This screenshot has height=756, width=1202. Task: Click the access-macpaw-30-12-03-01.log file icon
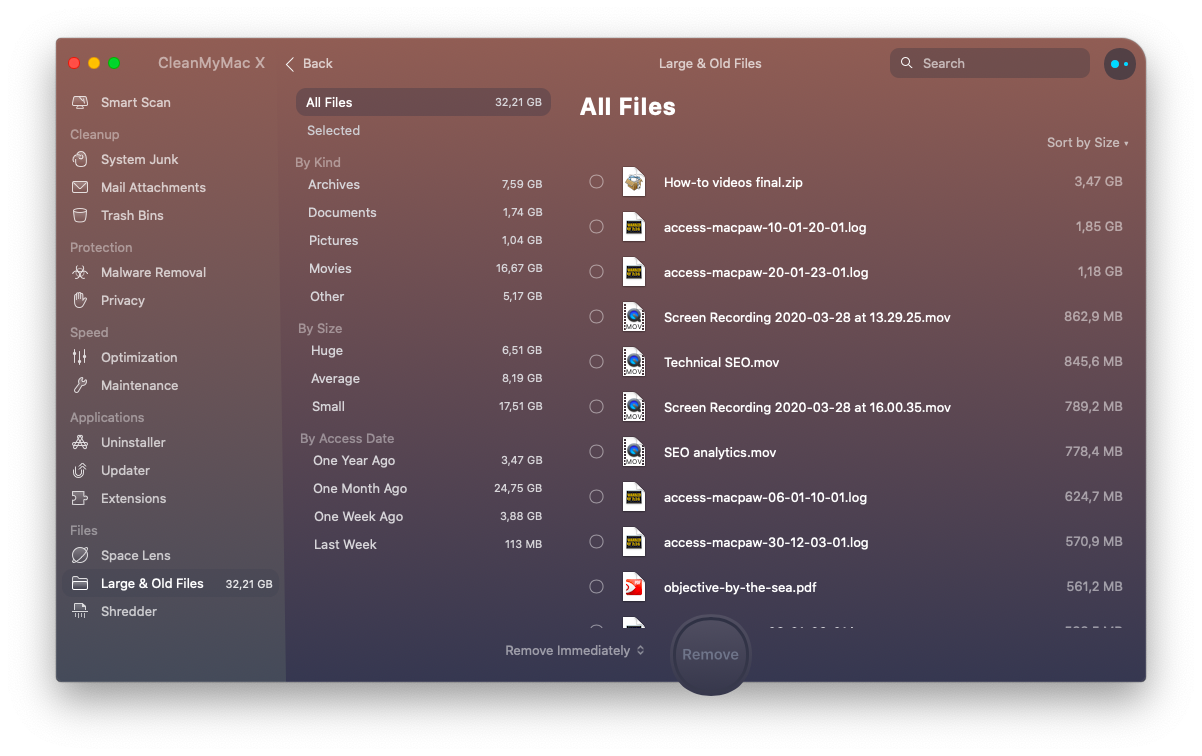634,541
